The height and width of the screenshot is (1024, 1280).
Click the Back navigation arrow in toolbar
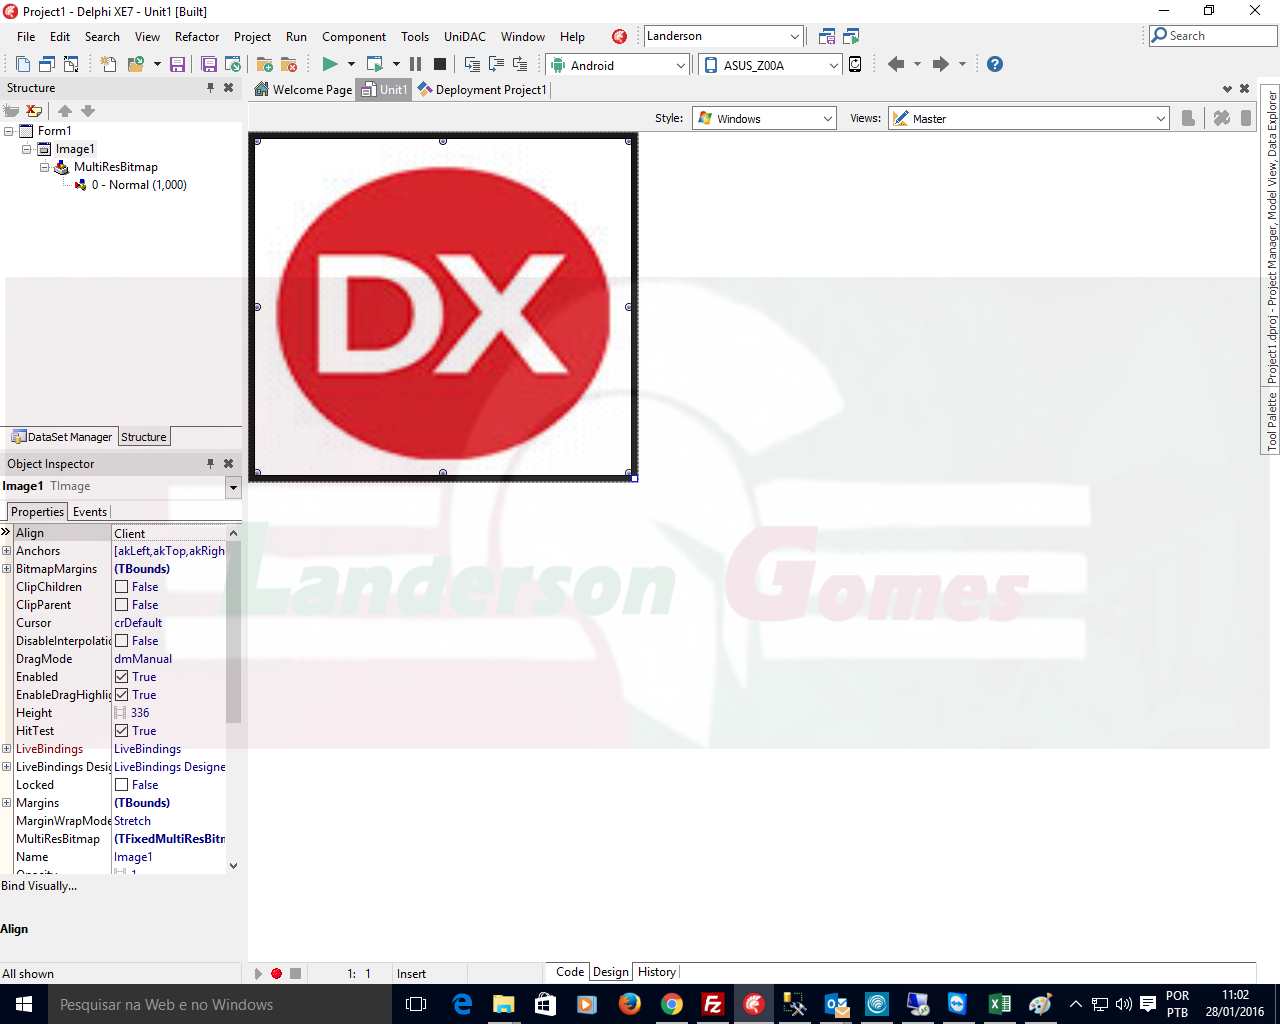[x=896, y=64]
